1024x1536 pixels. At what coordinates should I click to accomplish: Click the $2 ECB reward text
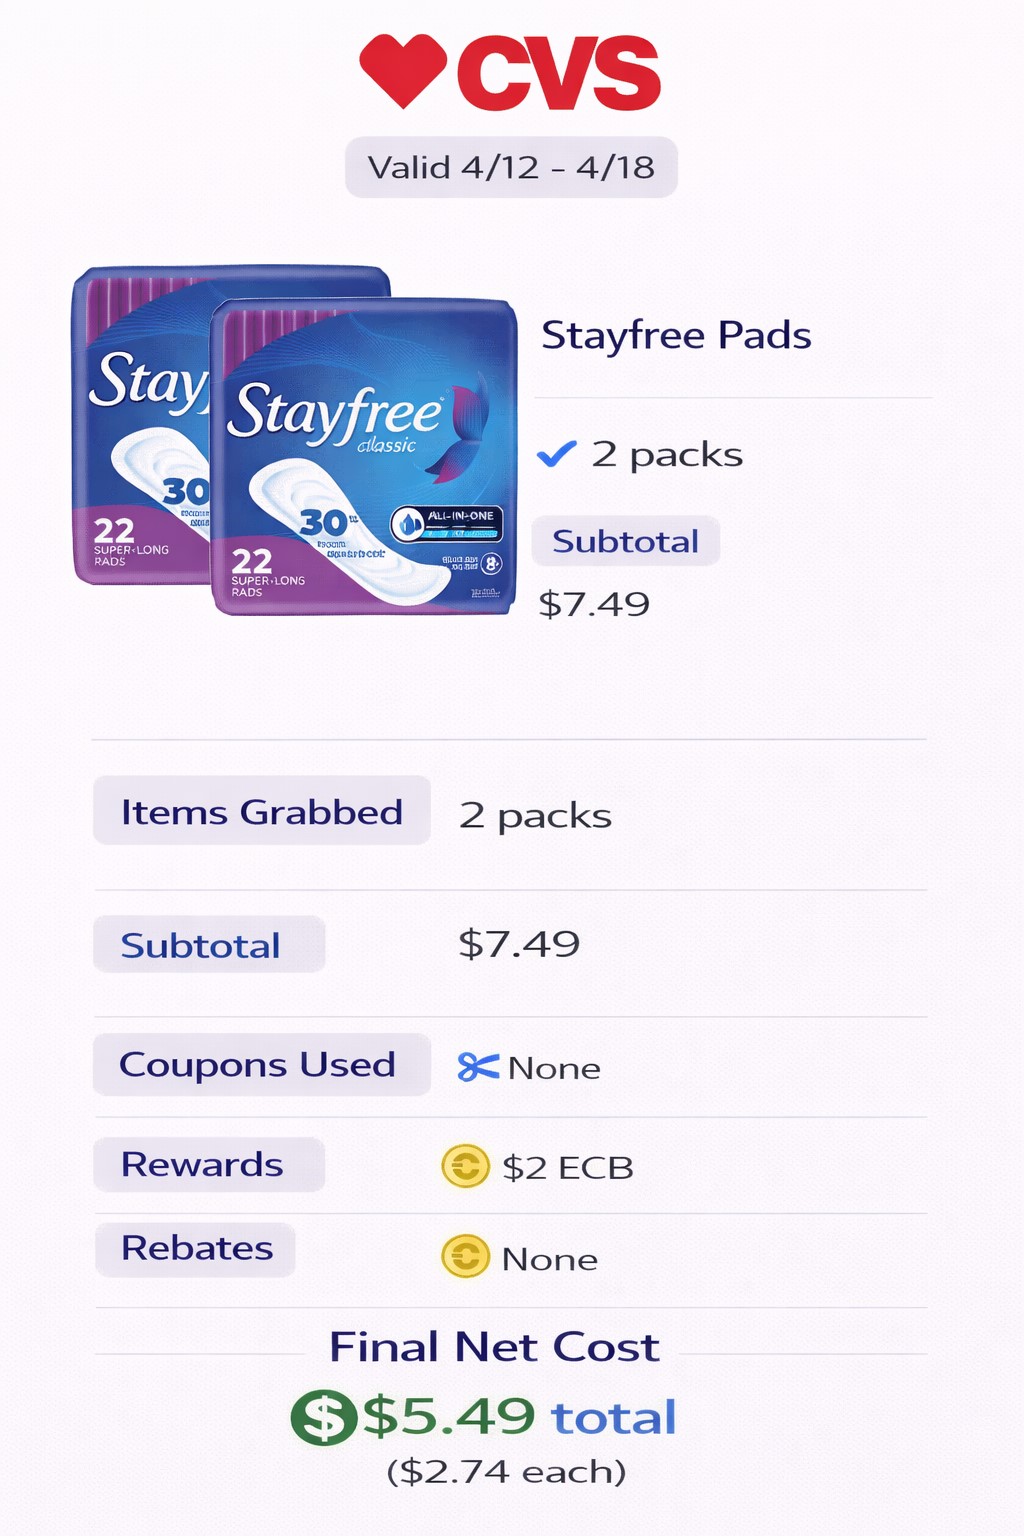click(568, 1167)
